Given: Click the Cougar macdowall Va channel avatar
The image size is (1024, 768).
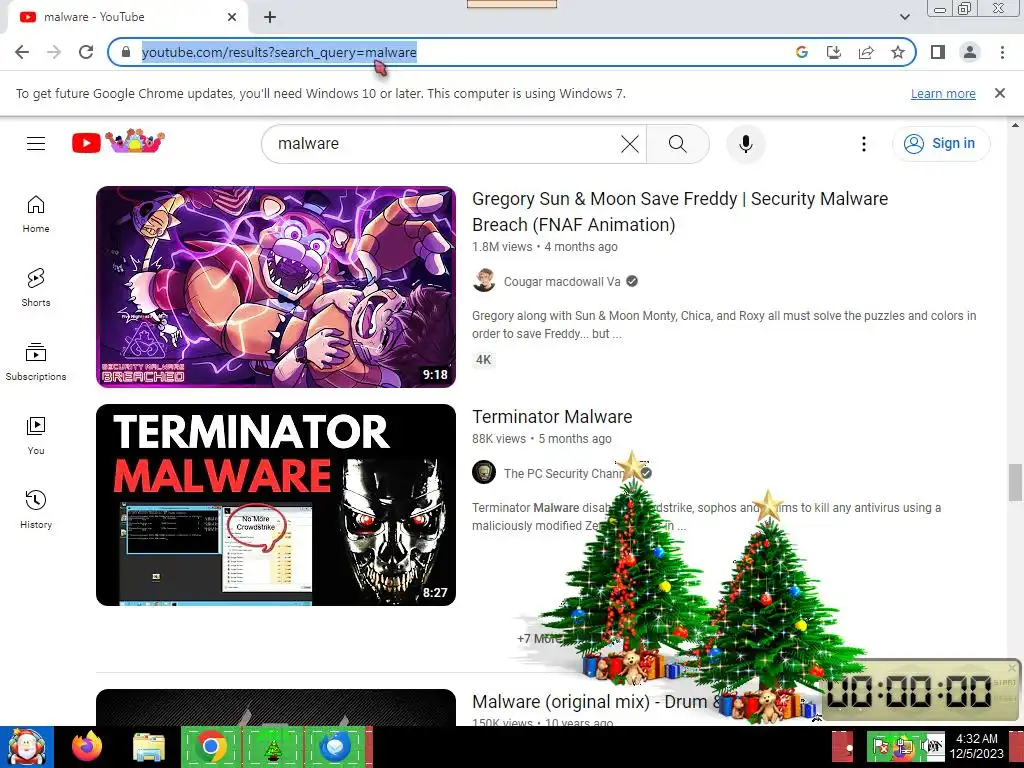Looking at the screenshot, I should point(484,281).
